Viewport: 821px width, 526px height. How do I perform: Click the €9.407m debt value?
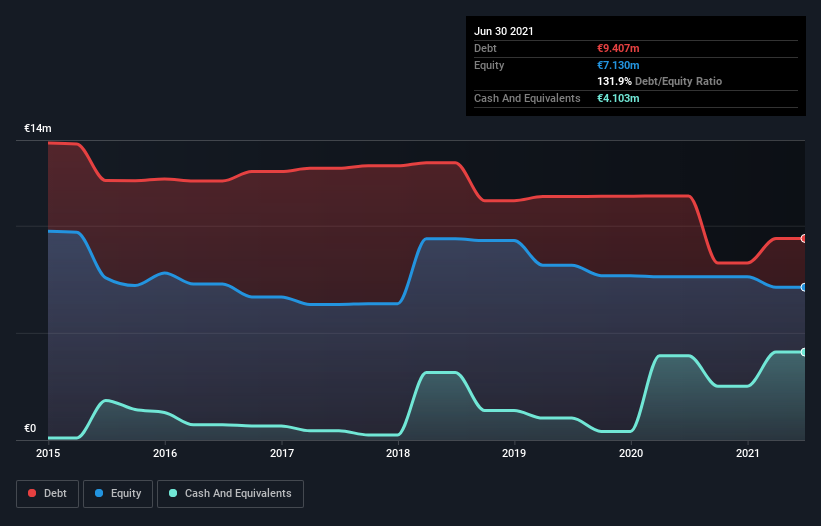tap(618, 48)
